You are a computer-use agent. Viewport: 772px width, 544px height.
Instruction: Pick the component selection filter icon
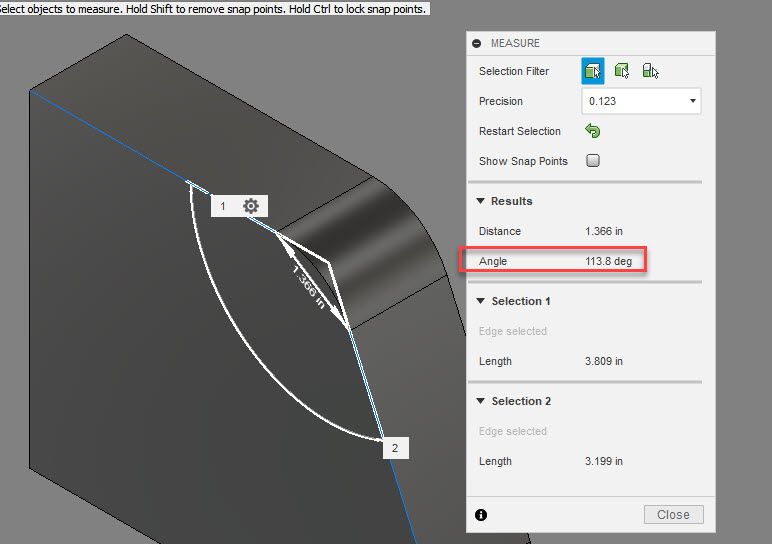(650, 71)
